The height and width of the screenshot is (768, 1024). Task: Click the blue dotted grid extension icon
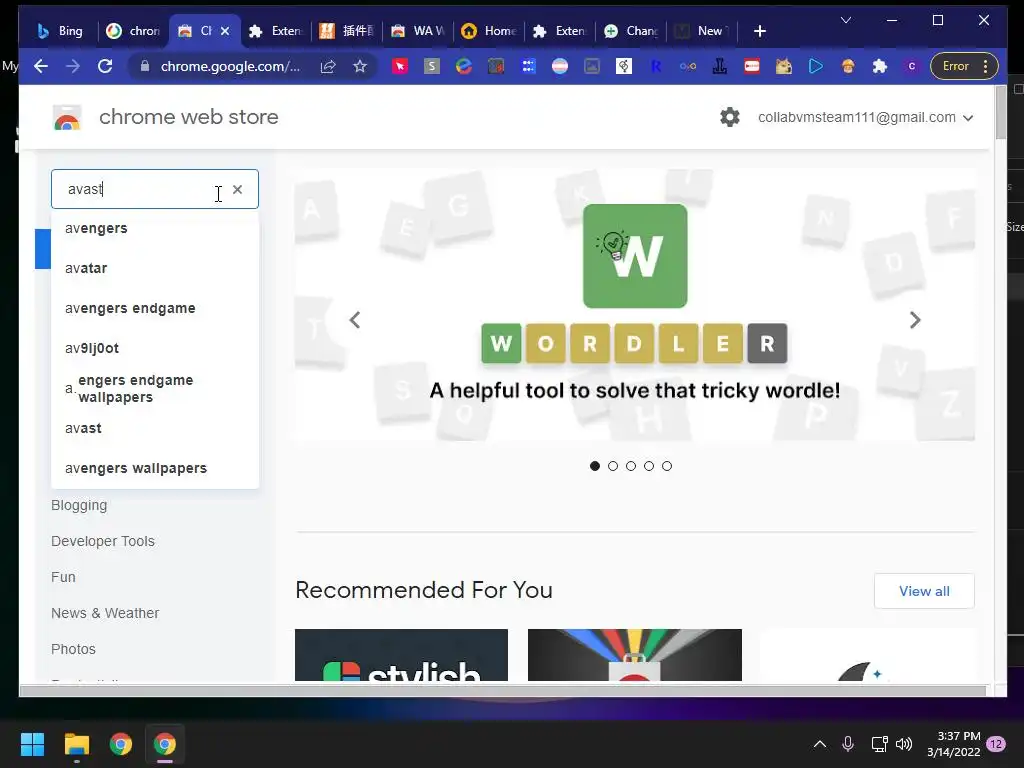point(528,66)
